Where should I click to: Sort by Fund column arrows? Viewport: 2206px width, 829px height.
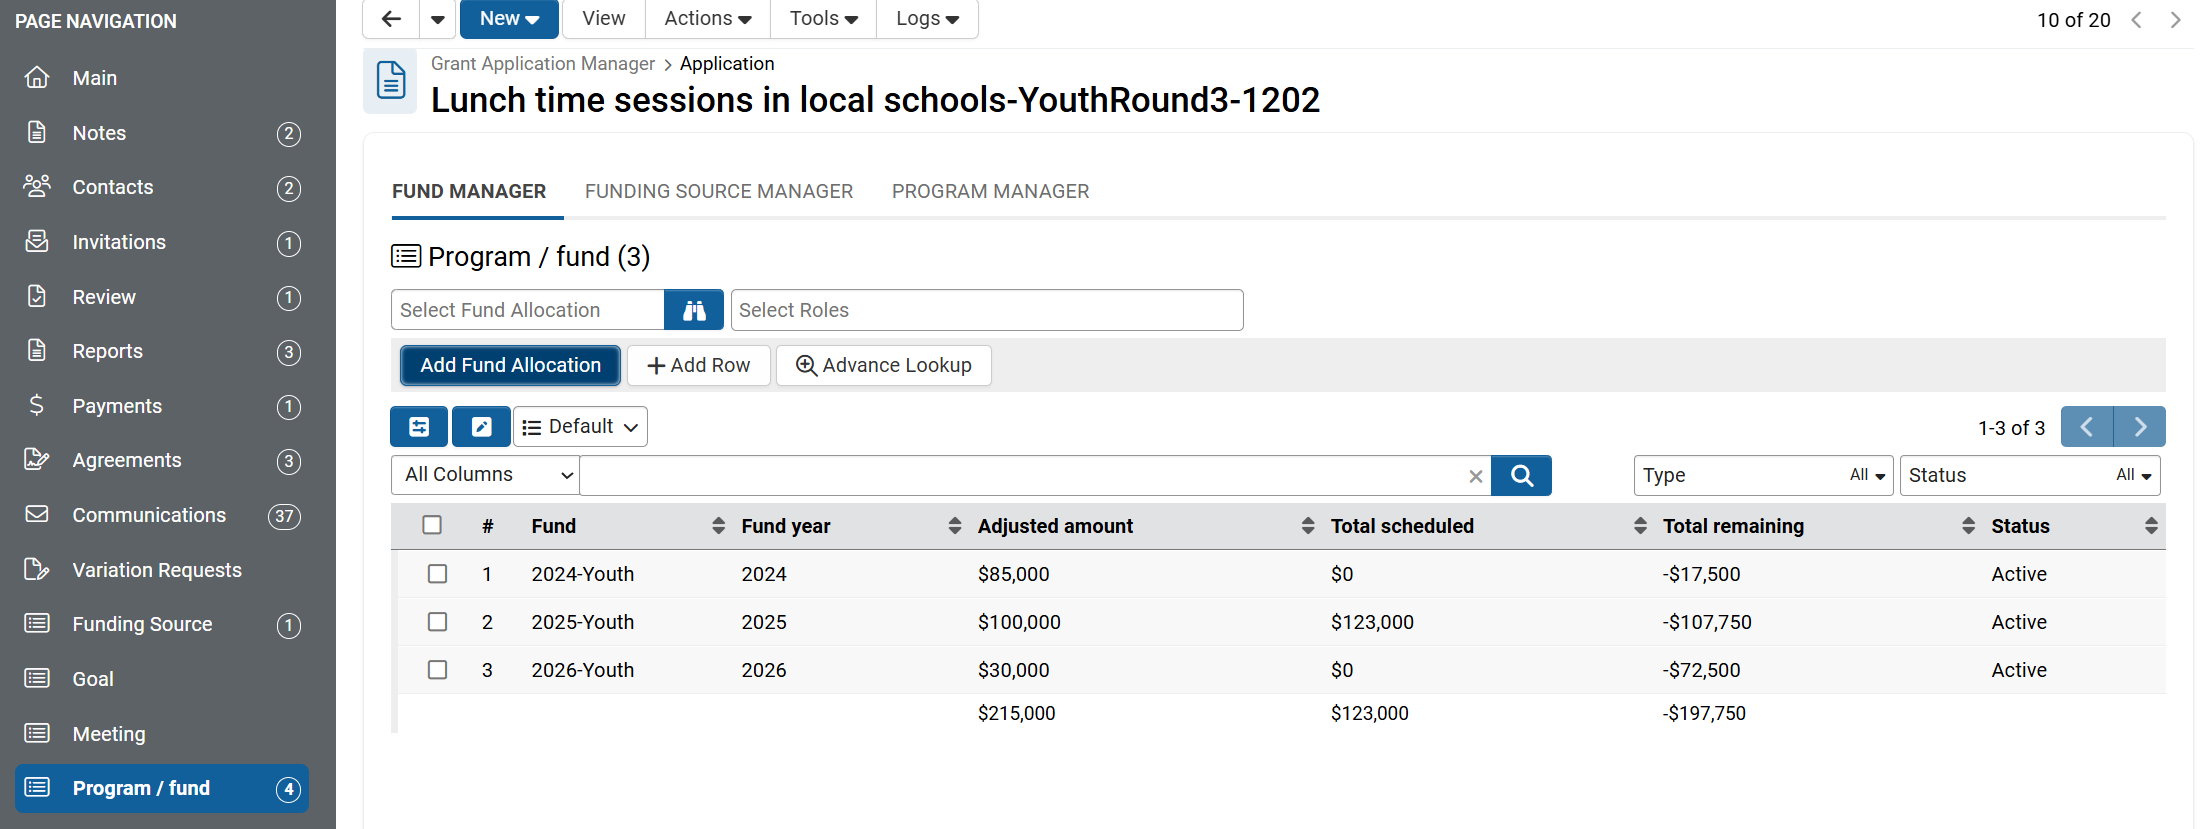718,526
